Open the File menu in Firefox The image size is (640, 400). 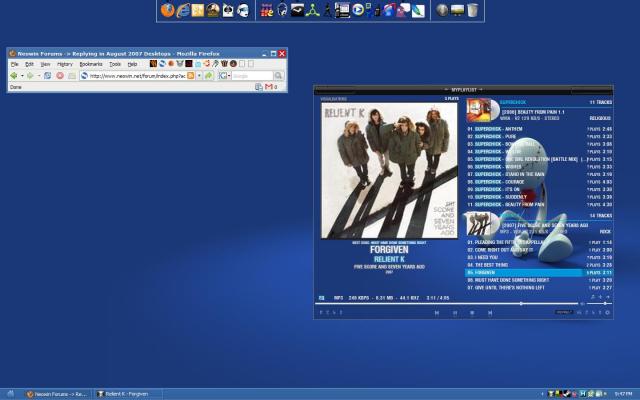pyautogui.click(x=15, y=64)
